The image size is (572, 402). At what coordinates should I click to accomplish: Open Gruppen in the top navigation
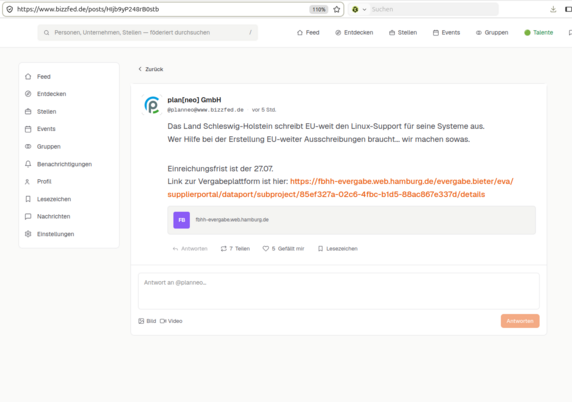(492, 32)
